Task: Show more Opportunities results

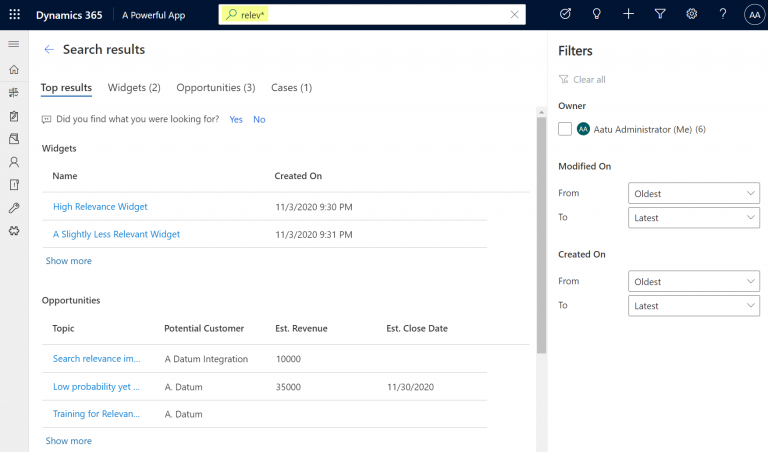Action: coord(69,441)
